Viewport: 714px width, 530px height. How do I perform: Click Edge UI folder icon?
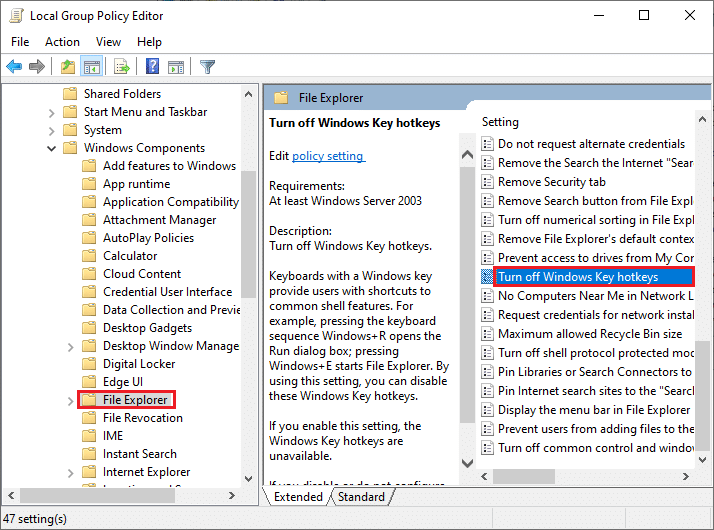(89, 382)
